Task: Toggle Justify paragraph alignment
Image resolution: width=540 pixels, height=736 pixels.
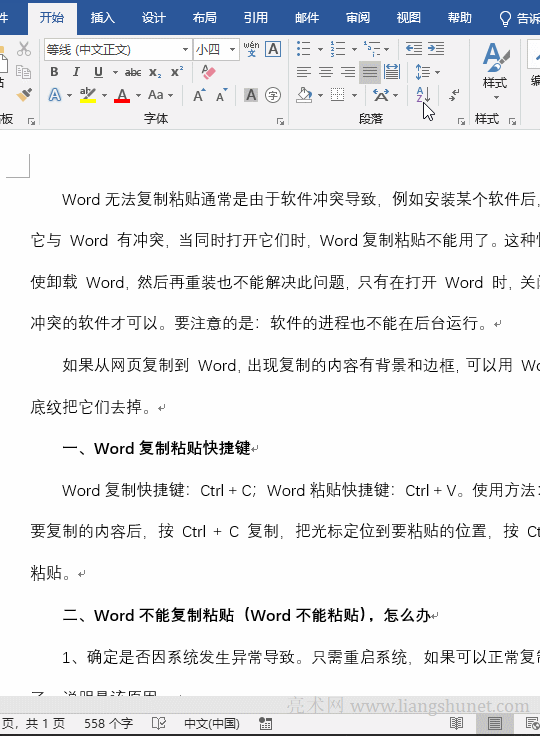Action: (x=370, y=72)
